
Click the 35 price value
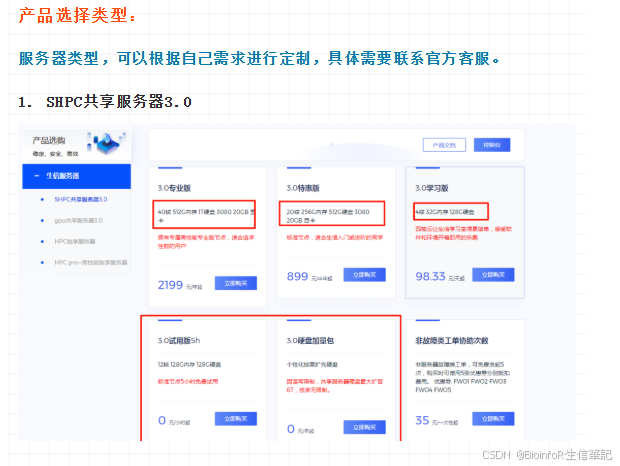pos(422,420)
